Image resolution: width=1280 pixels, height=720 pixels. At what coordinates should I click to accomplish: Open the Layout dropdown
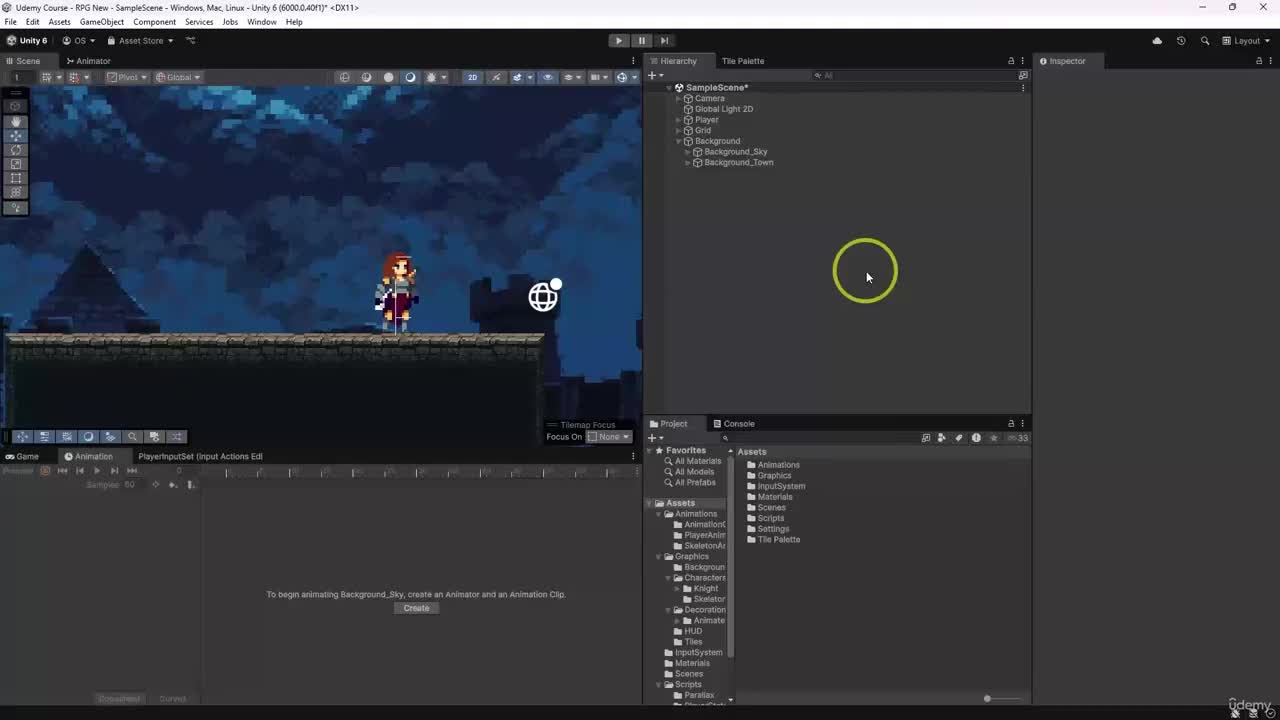1247,41
